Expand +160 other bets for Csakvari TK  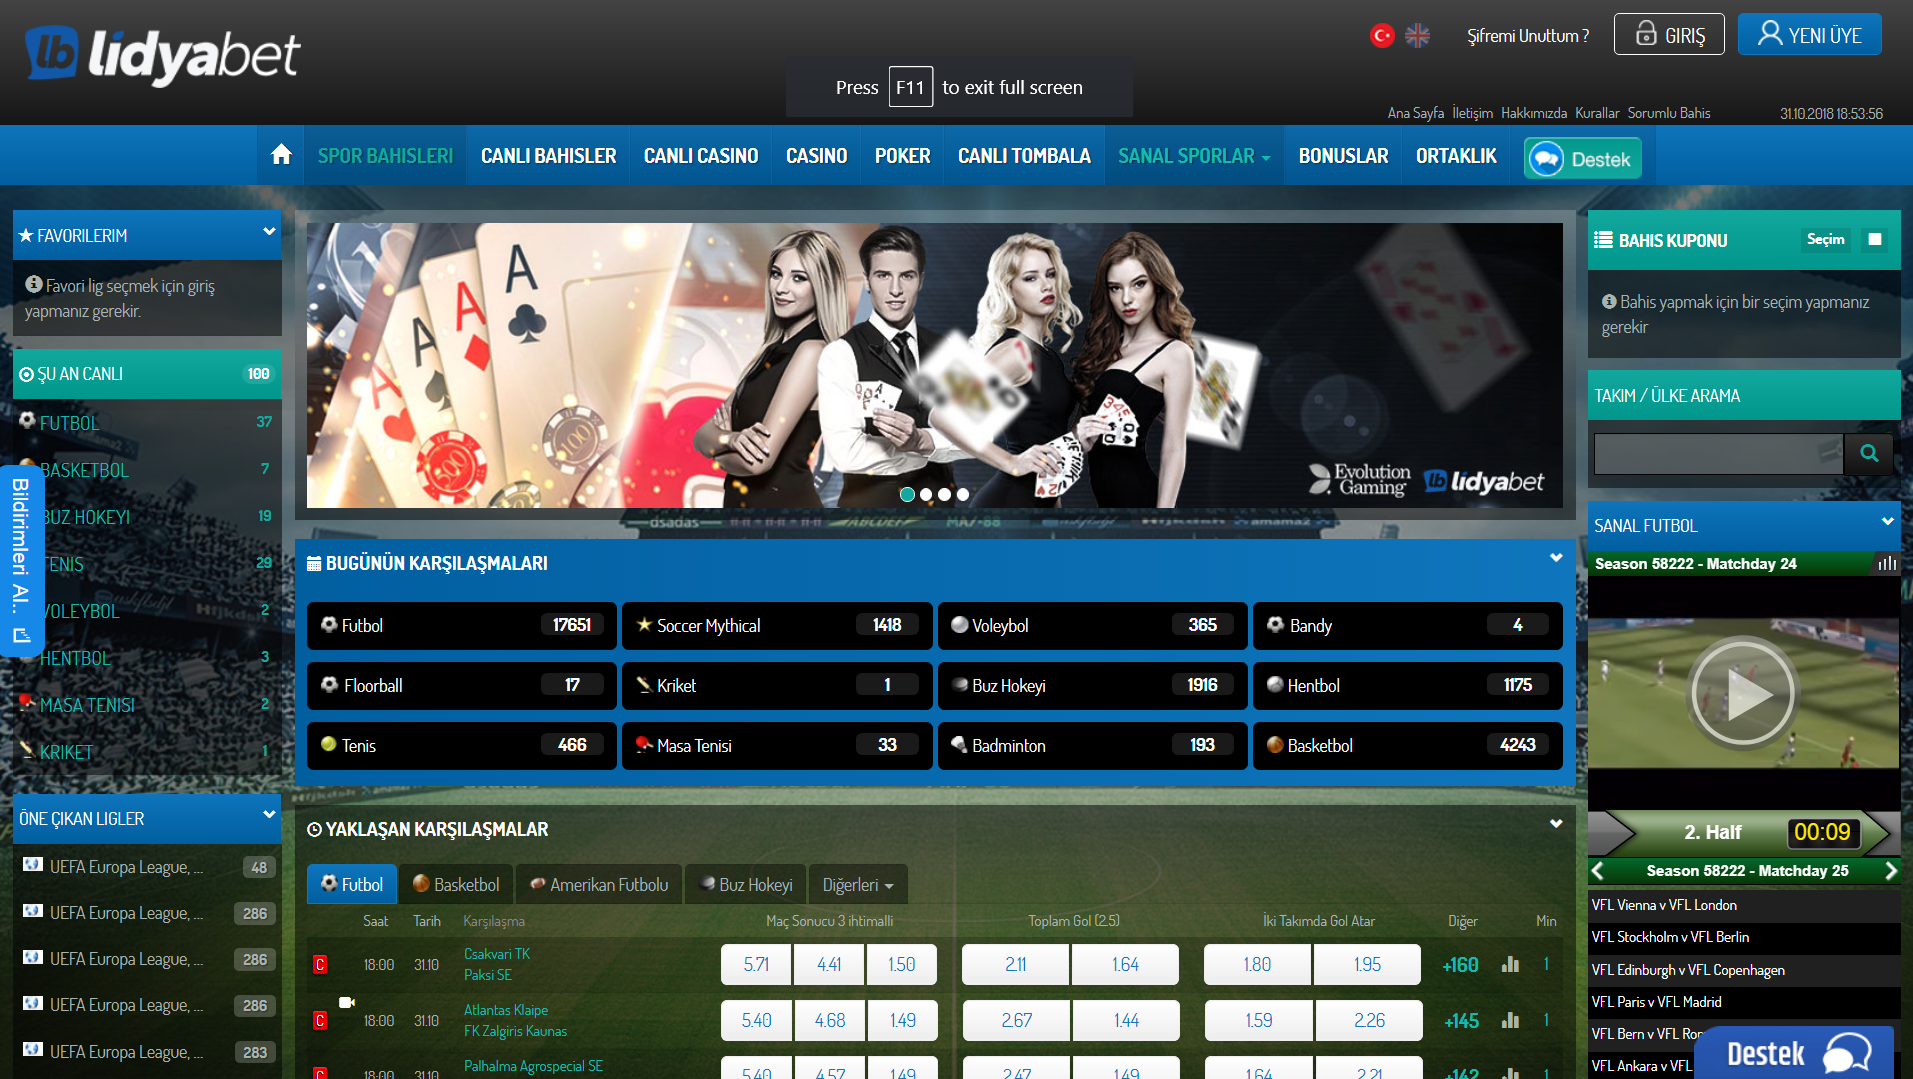[x=1460, y=965]
